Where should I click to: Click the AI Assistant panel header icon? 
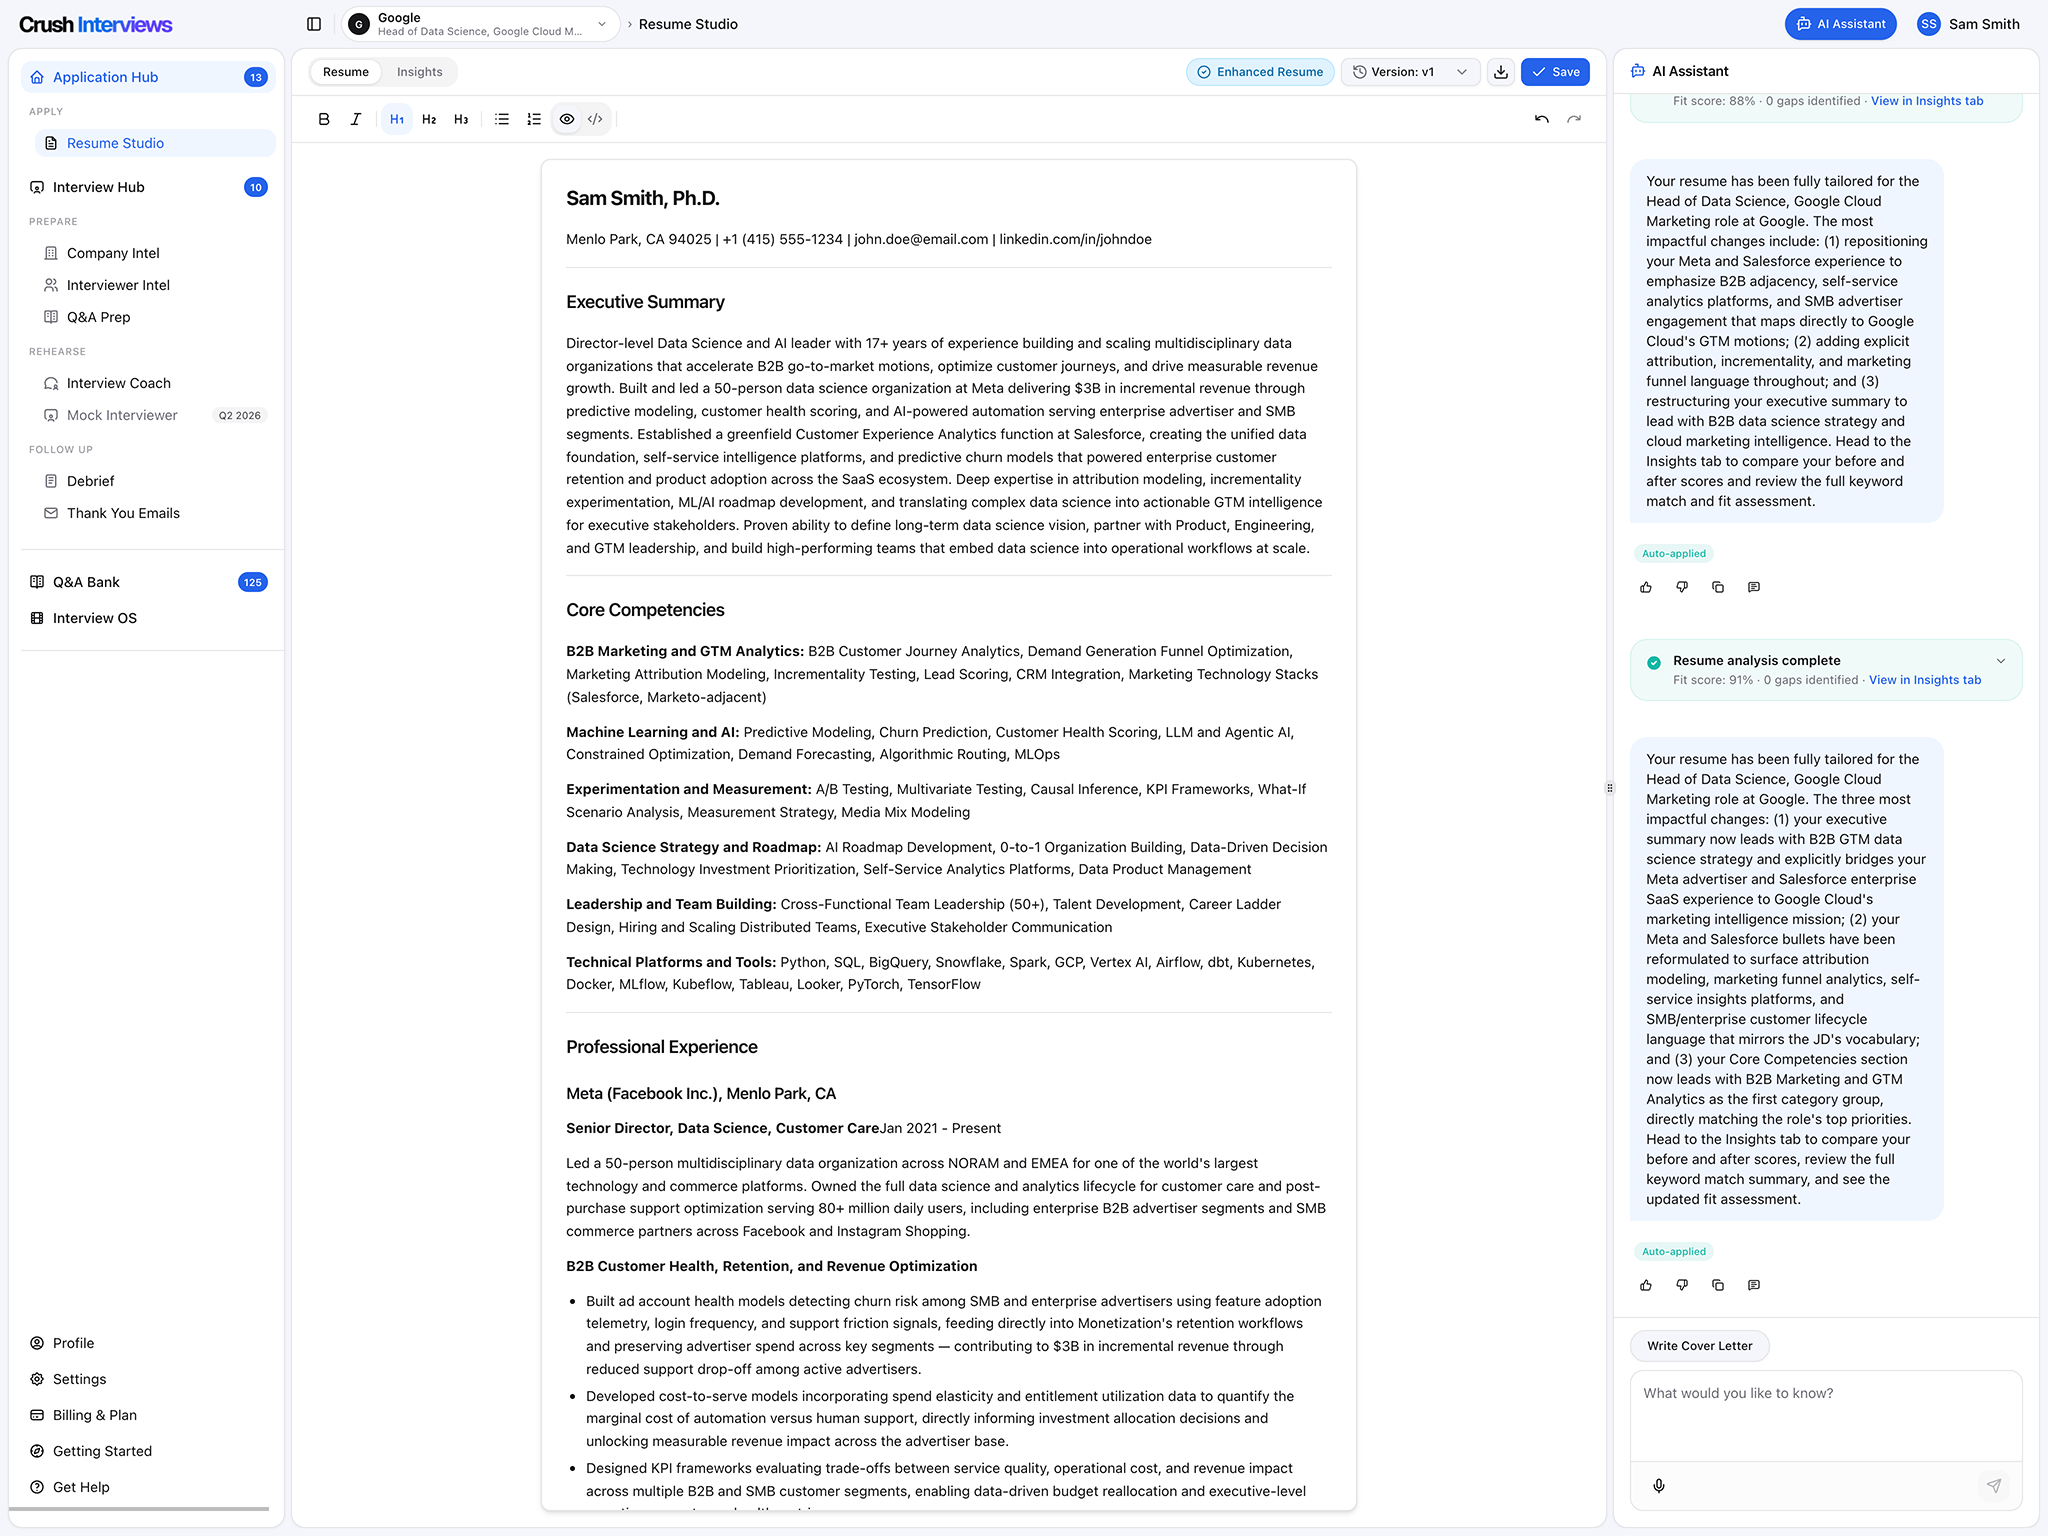point(1638,71)
